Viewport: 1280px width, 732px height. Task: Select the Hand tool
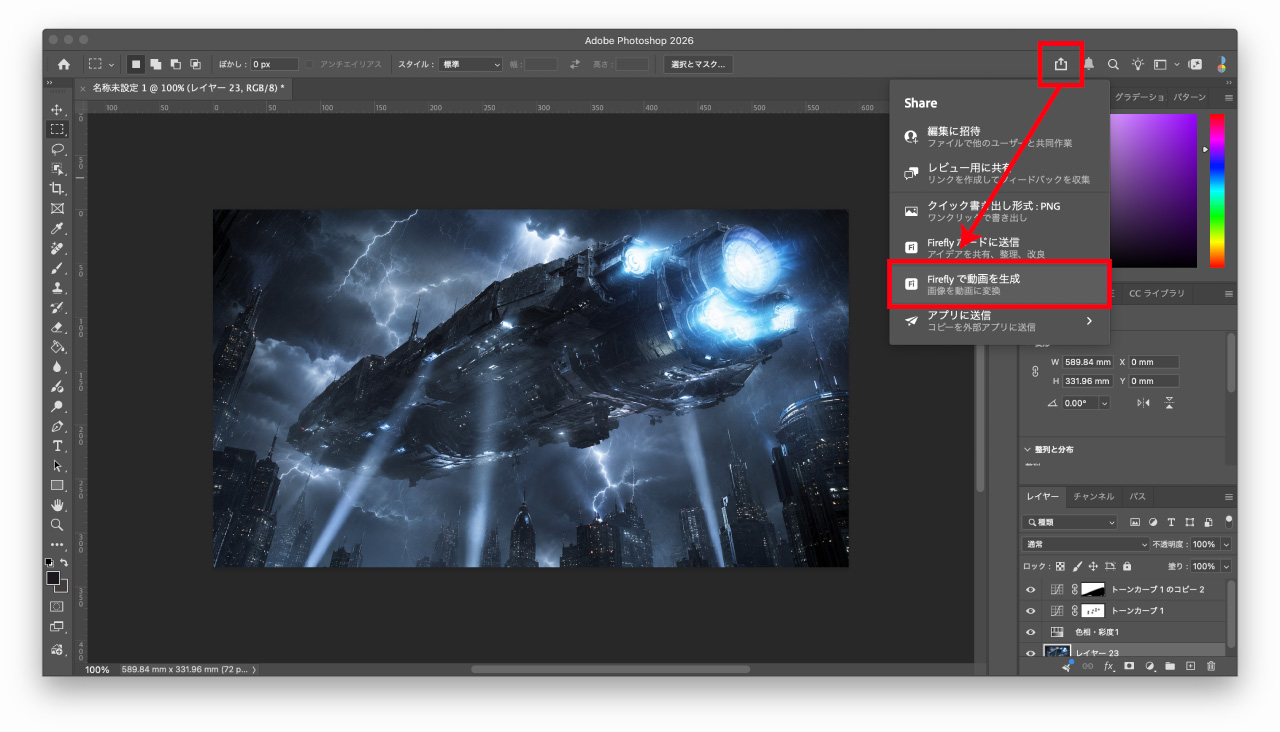point(57,505)
